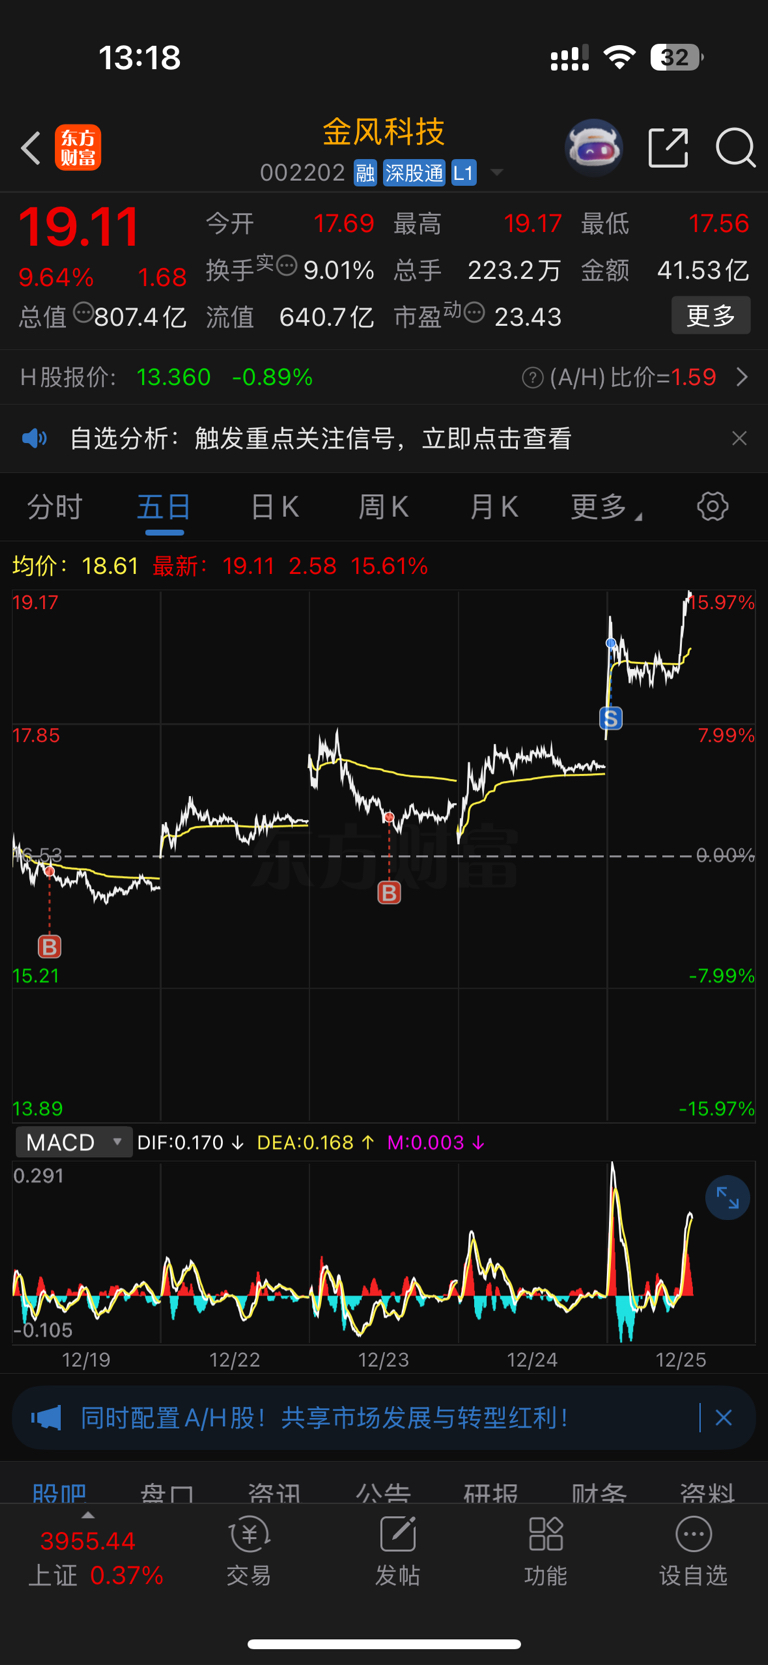Screen dimensions: 769x1665
Task: Open MACD indicator dropdown
Action: tap(74, 1142)
